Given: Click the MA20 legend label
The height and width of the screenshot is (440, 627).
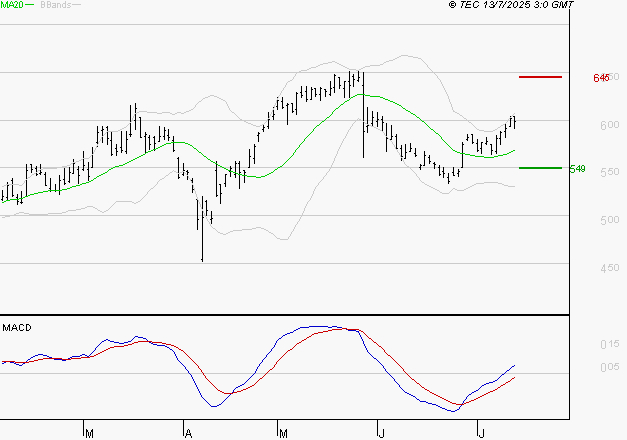Looking at the screenshot, I should click(x=12, y=5).
